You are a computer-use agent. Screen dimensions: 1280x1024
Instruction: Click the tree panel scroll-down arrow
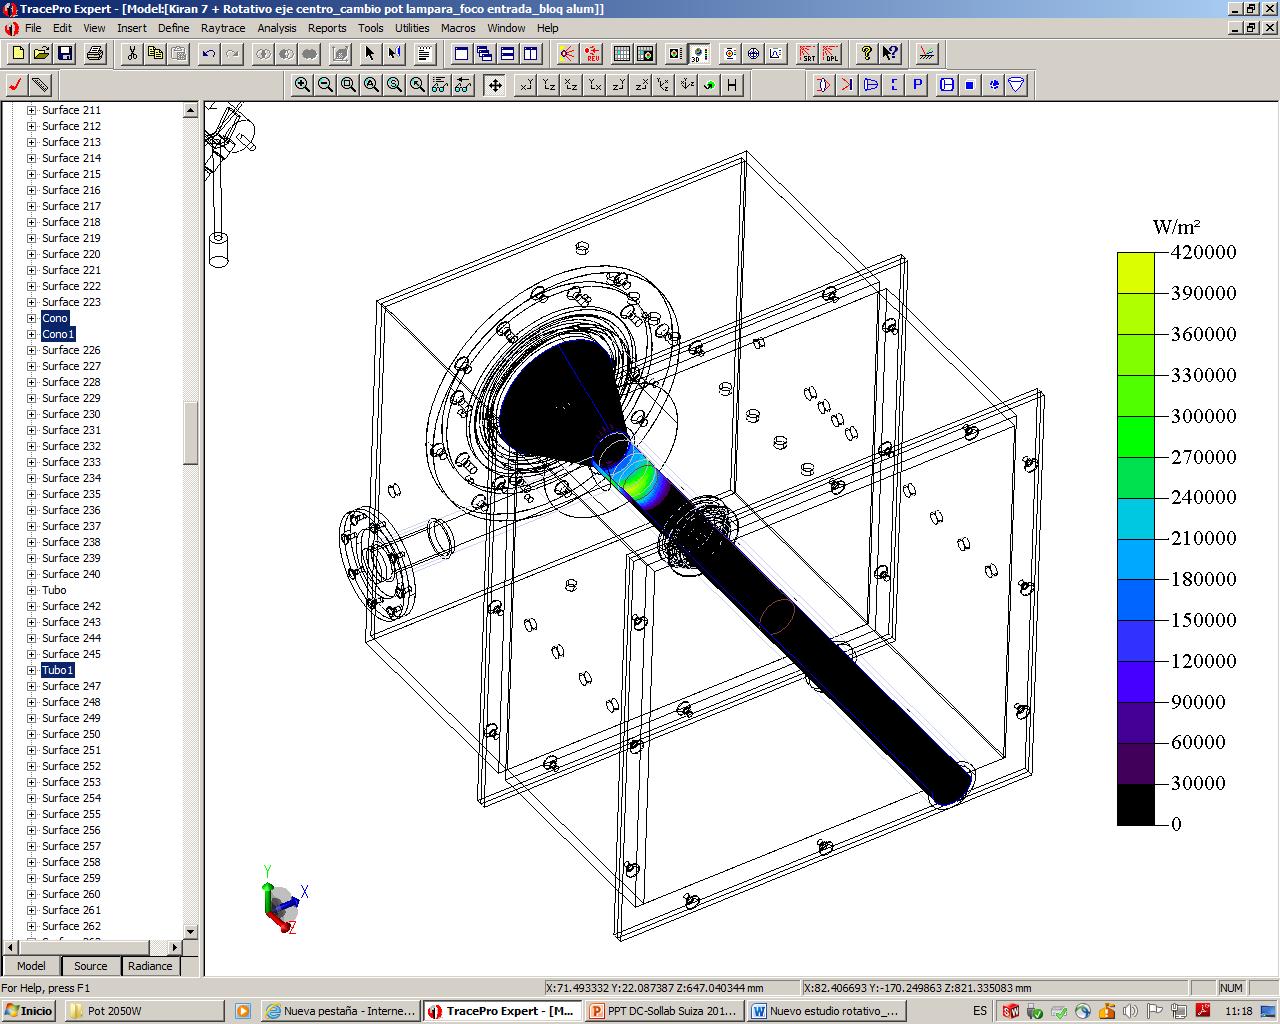190,931
